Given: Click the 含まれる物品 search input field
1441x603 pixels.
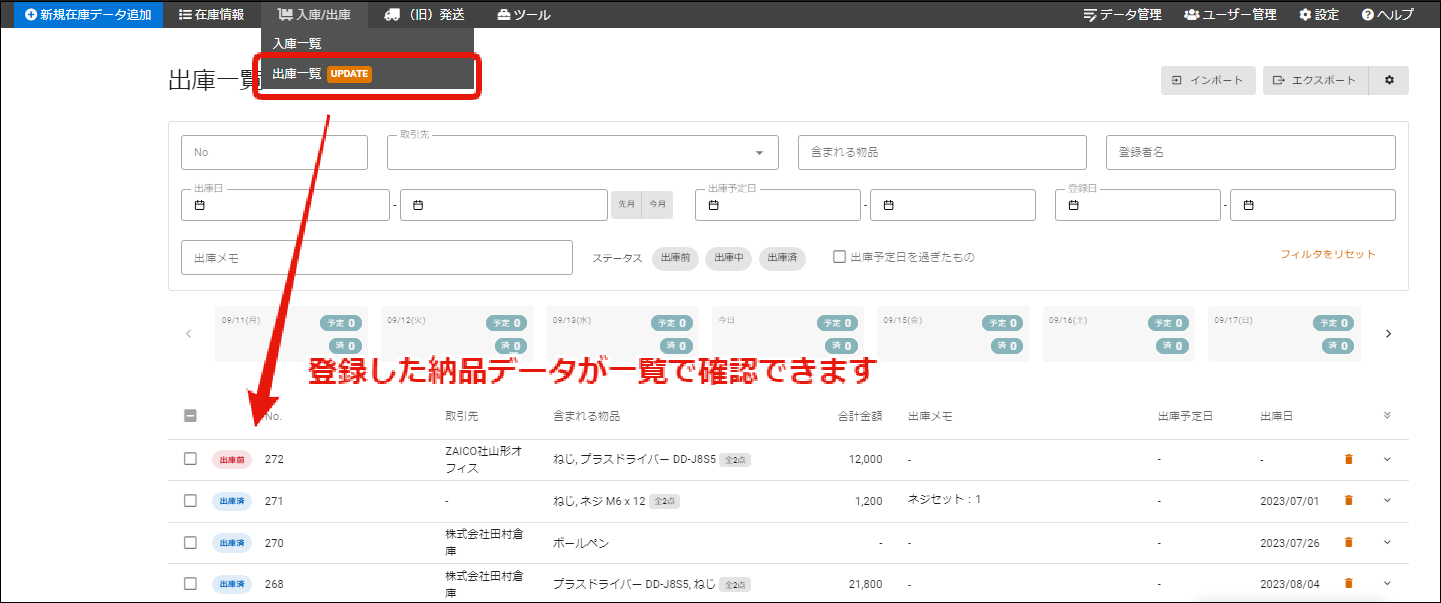Looking at the screenshot, I should pyautogui.click(x=941, y=152).
